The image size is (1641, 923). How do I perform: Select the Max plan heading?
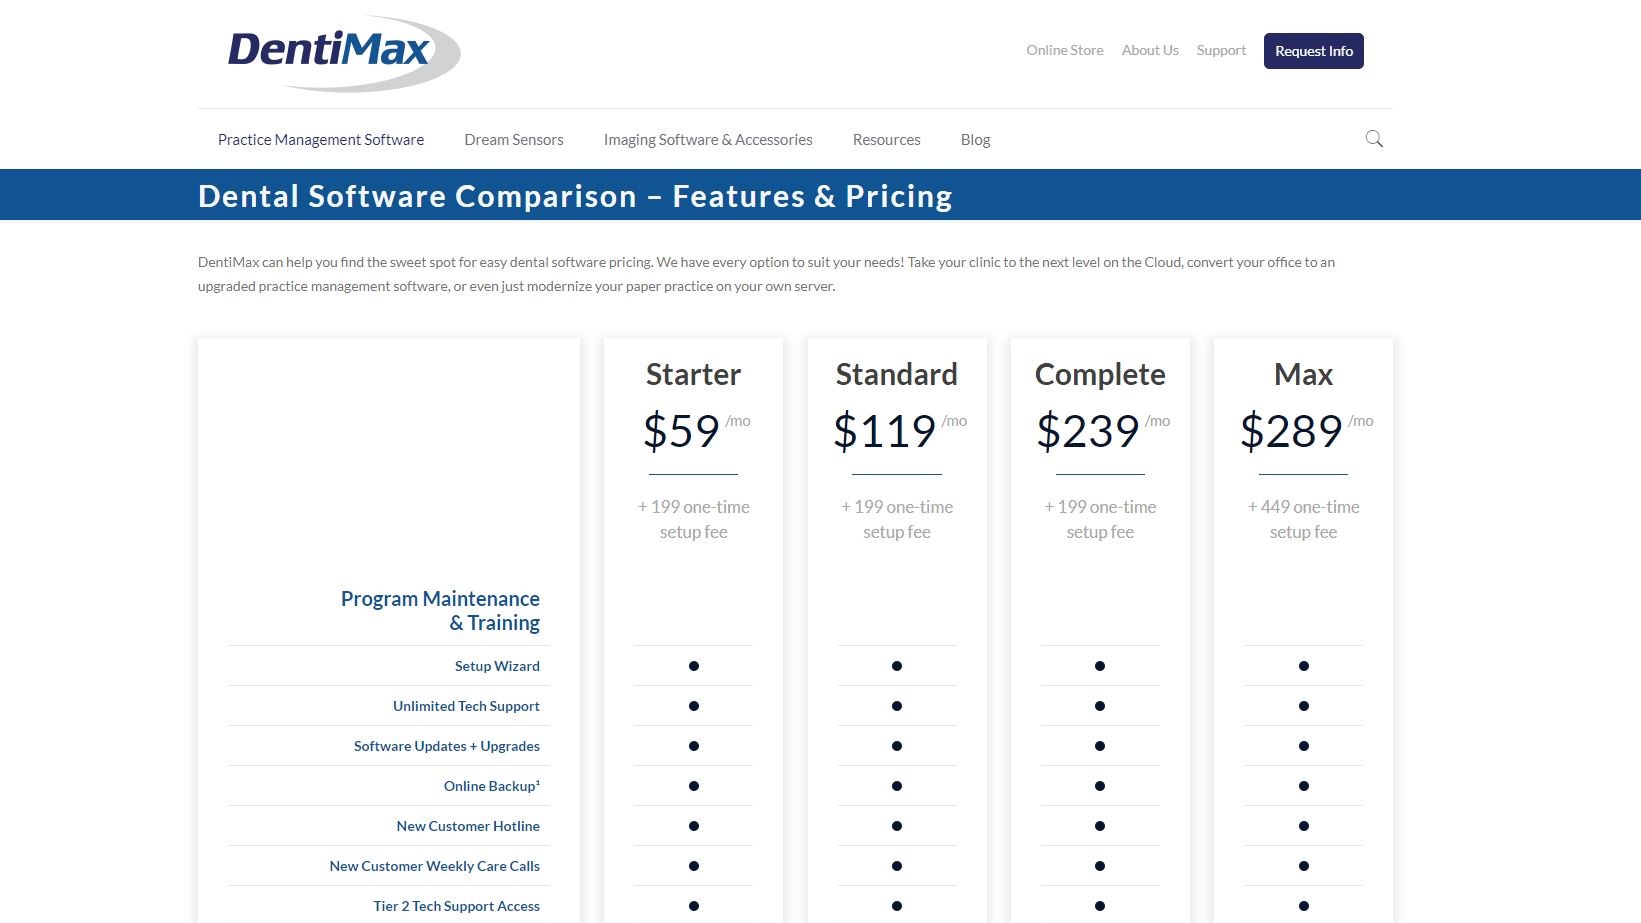1304,374
